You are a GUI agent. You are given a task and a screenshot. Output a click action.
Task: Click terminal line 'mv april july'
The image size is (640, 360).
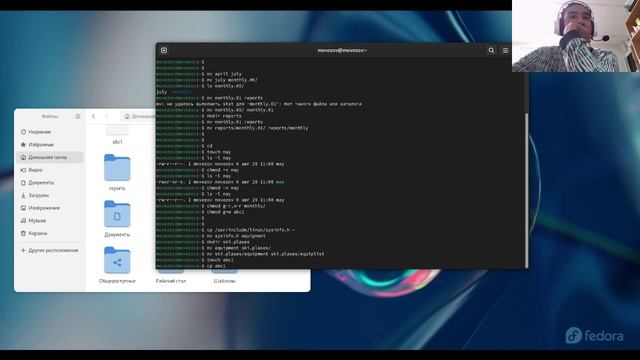(224, 74)
